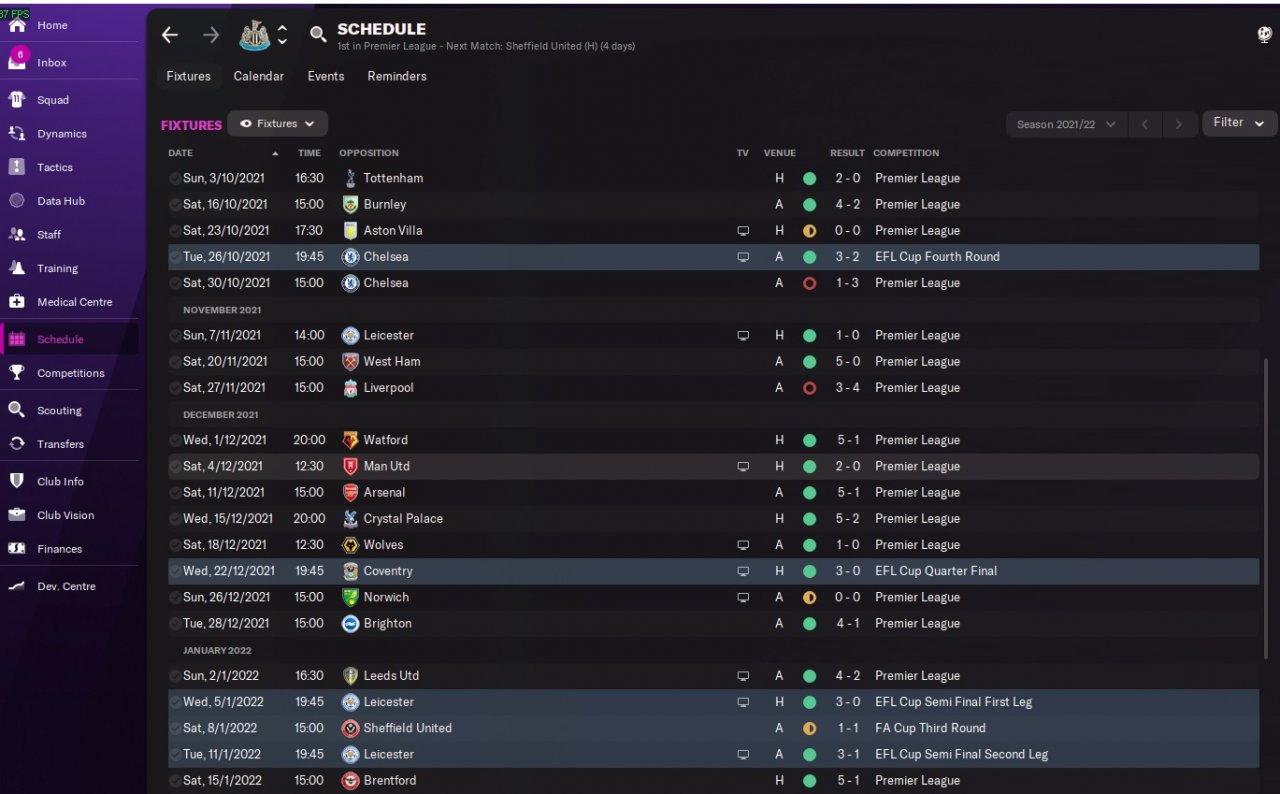The height and width of the screenshot is (794, 1280).
Task: Switch to the Reminders tab
Action: 396,76
